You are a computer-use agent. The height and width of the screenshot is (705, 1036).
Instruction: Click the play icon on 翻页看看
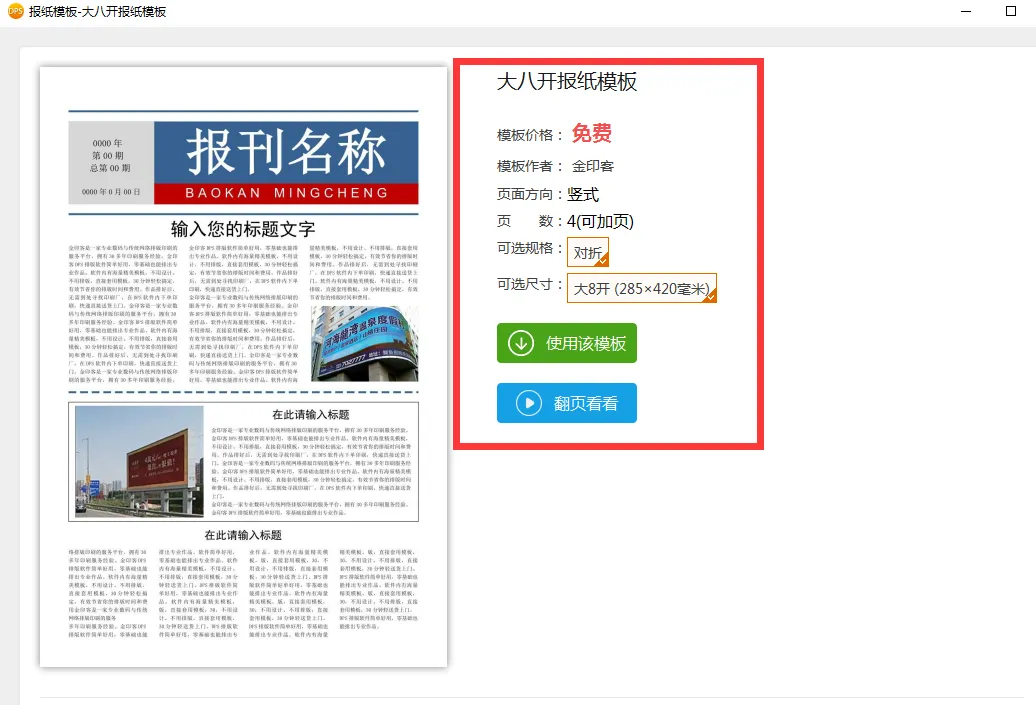[529, 403]
